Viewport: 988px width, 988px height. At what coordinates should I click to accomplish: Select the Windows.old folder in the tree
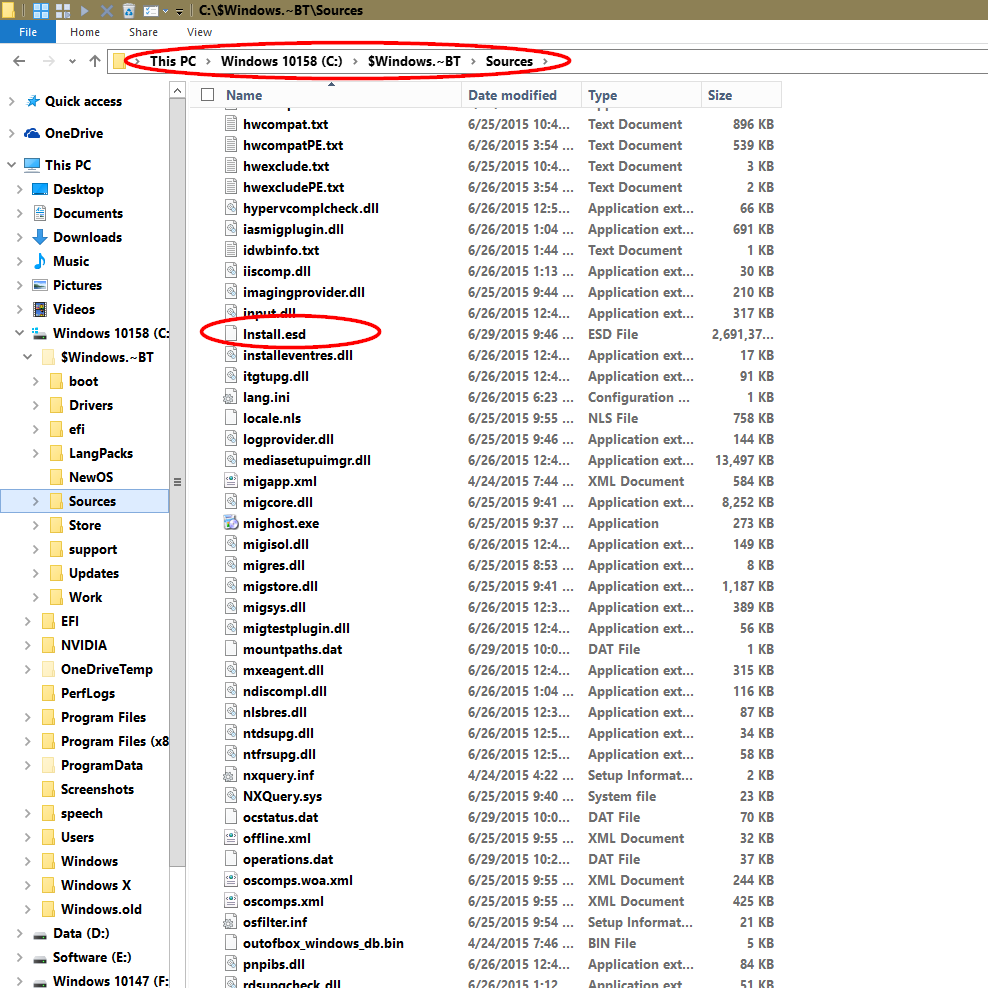coord(101,909)
